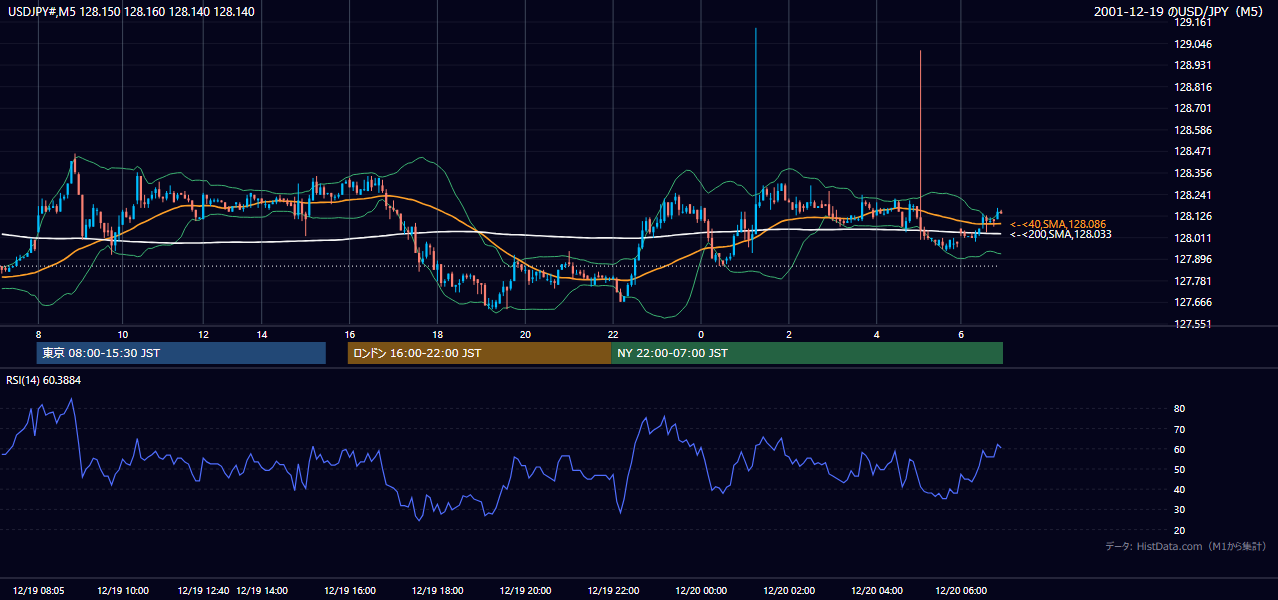Click the RSI axis level 40
This screenshot has height=600, width=1278.
point(1179,489)
